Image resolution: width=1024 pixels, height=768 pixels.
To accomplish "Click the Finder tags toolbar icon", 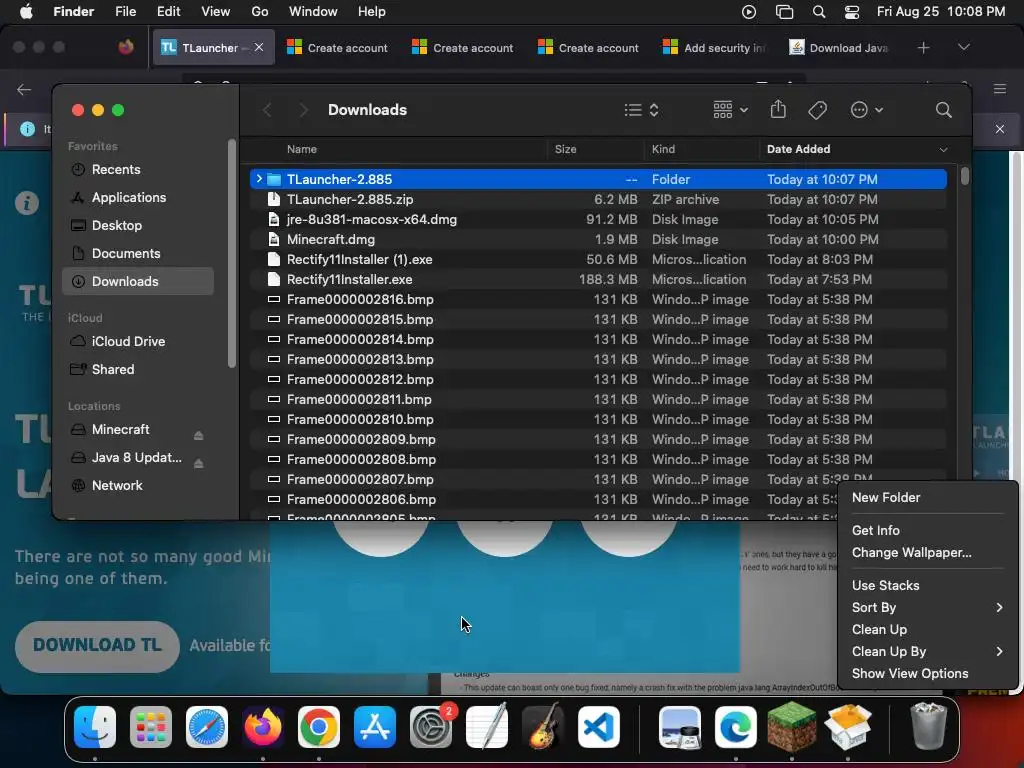I will click(x=817, y=110).
